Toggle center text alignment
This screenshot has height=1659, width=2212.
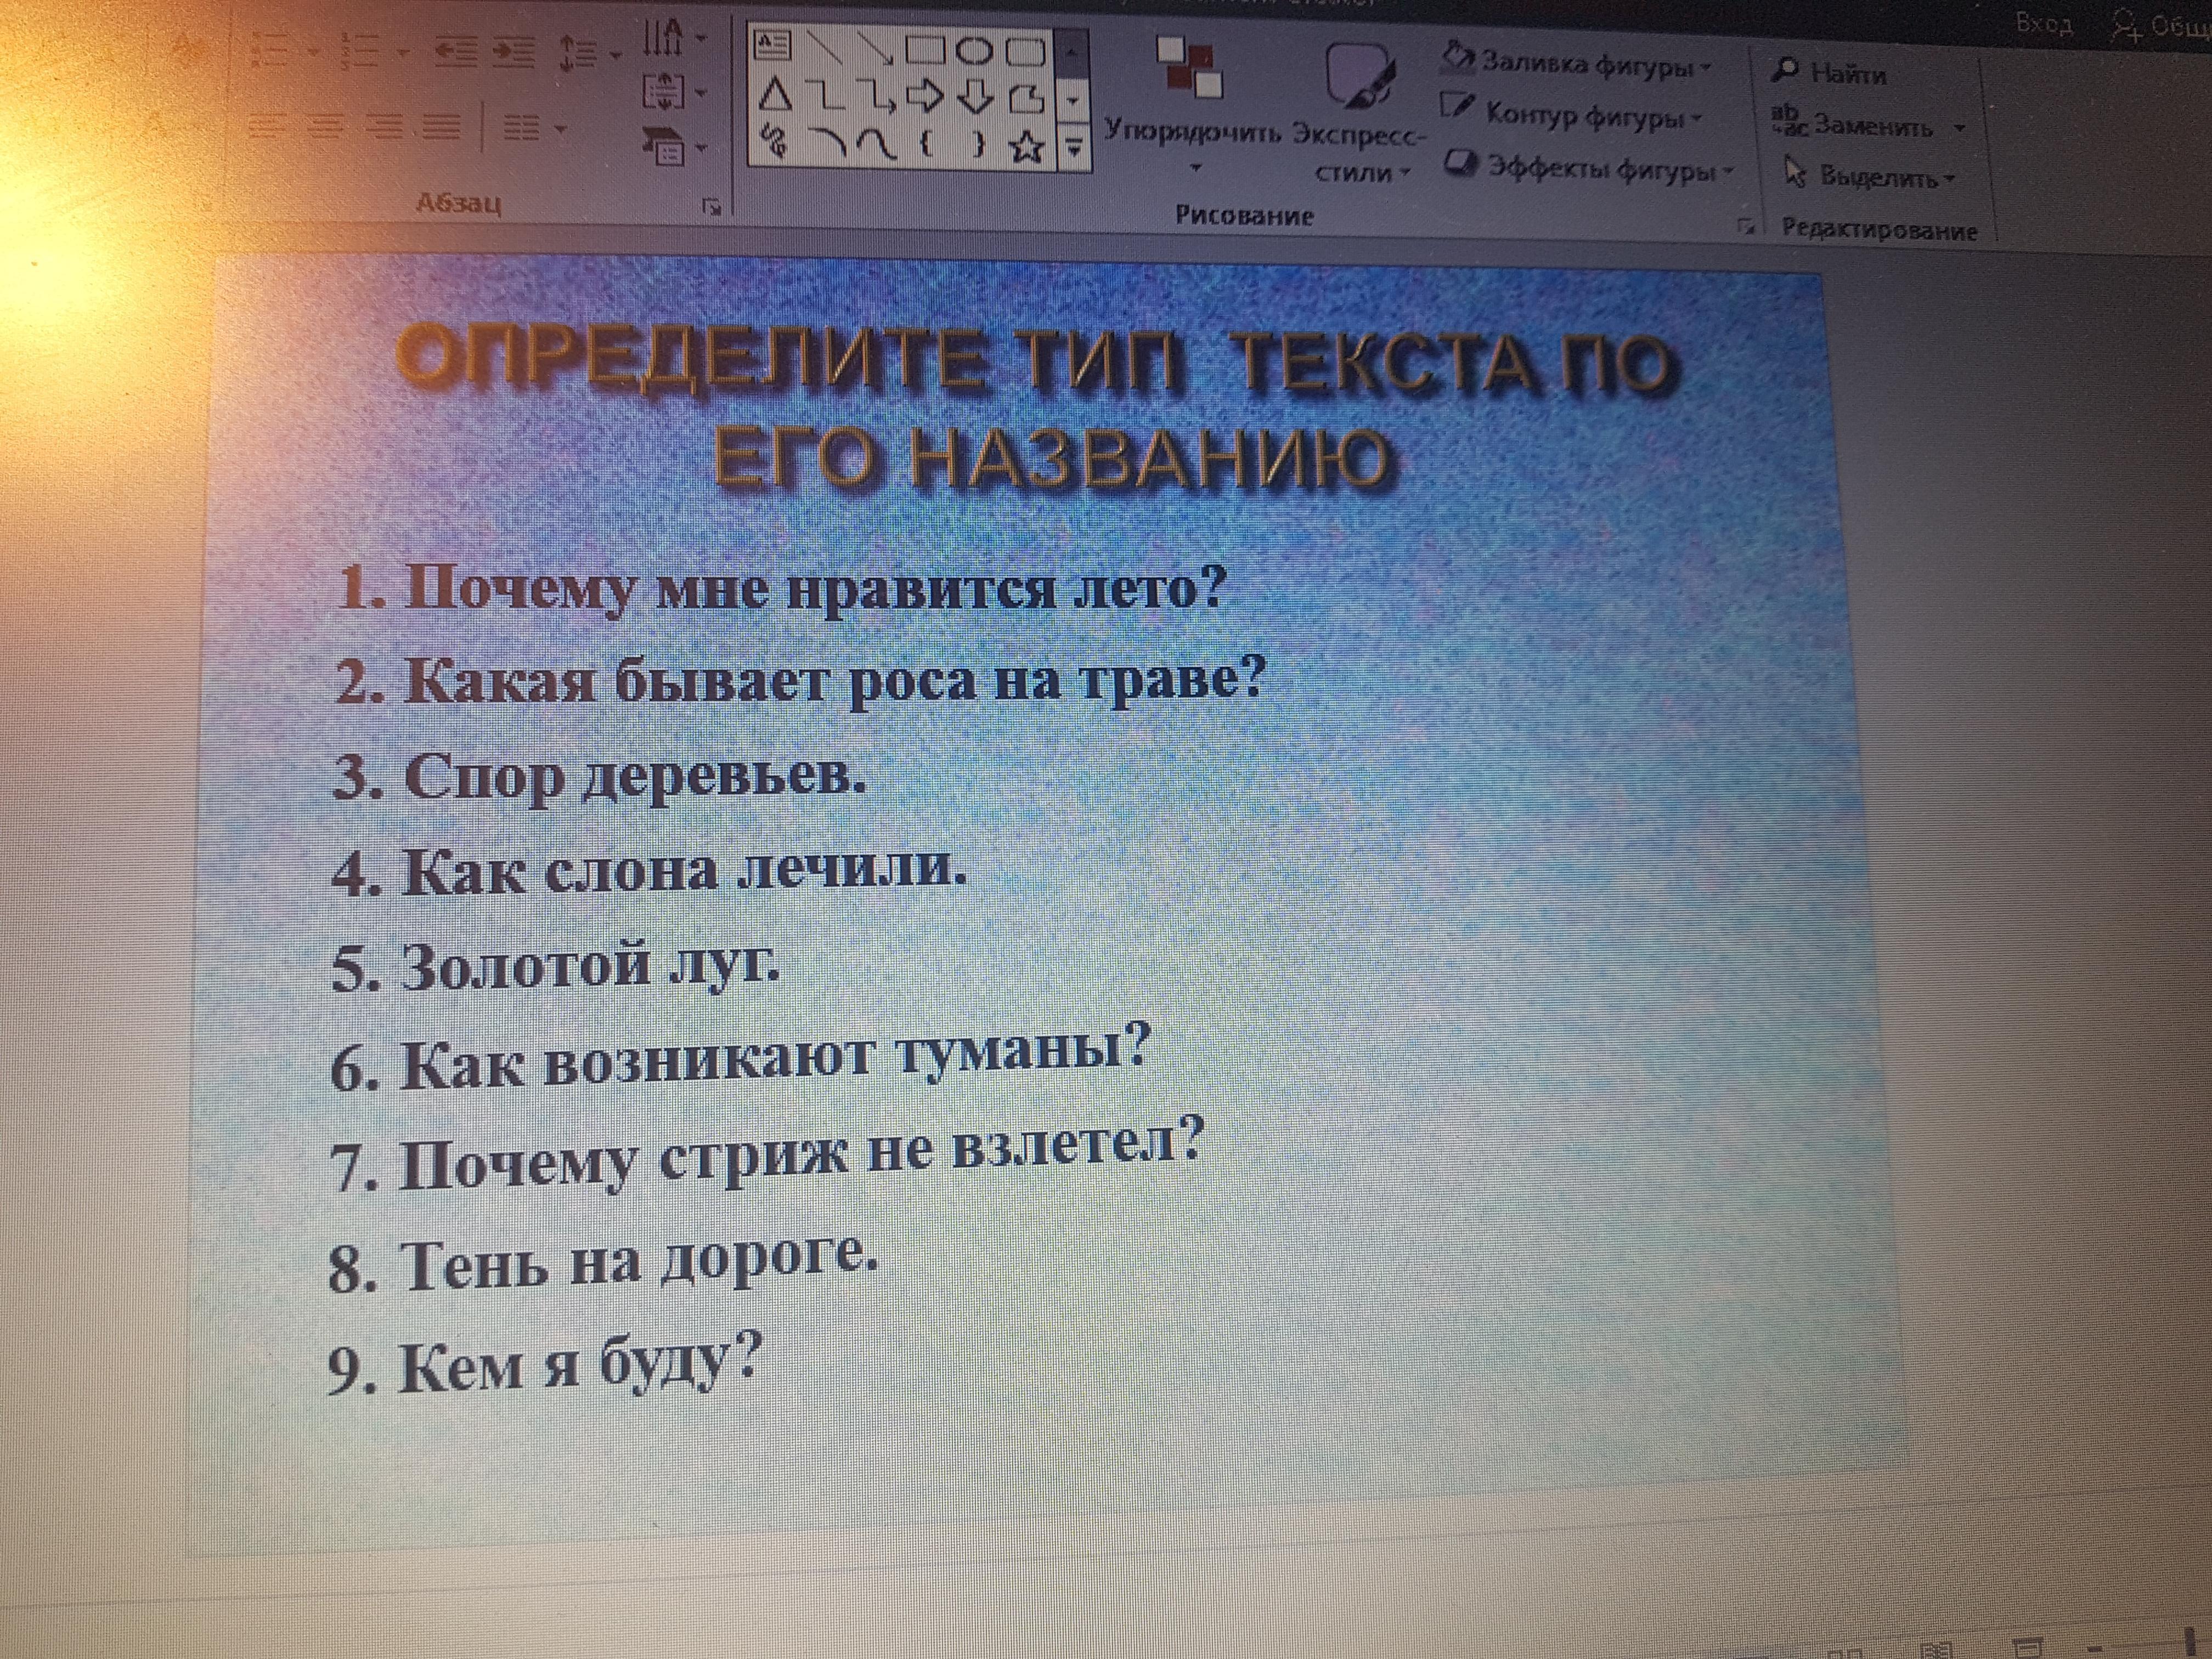point(325,127)
